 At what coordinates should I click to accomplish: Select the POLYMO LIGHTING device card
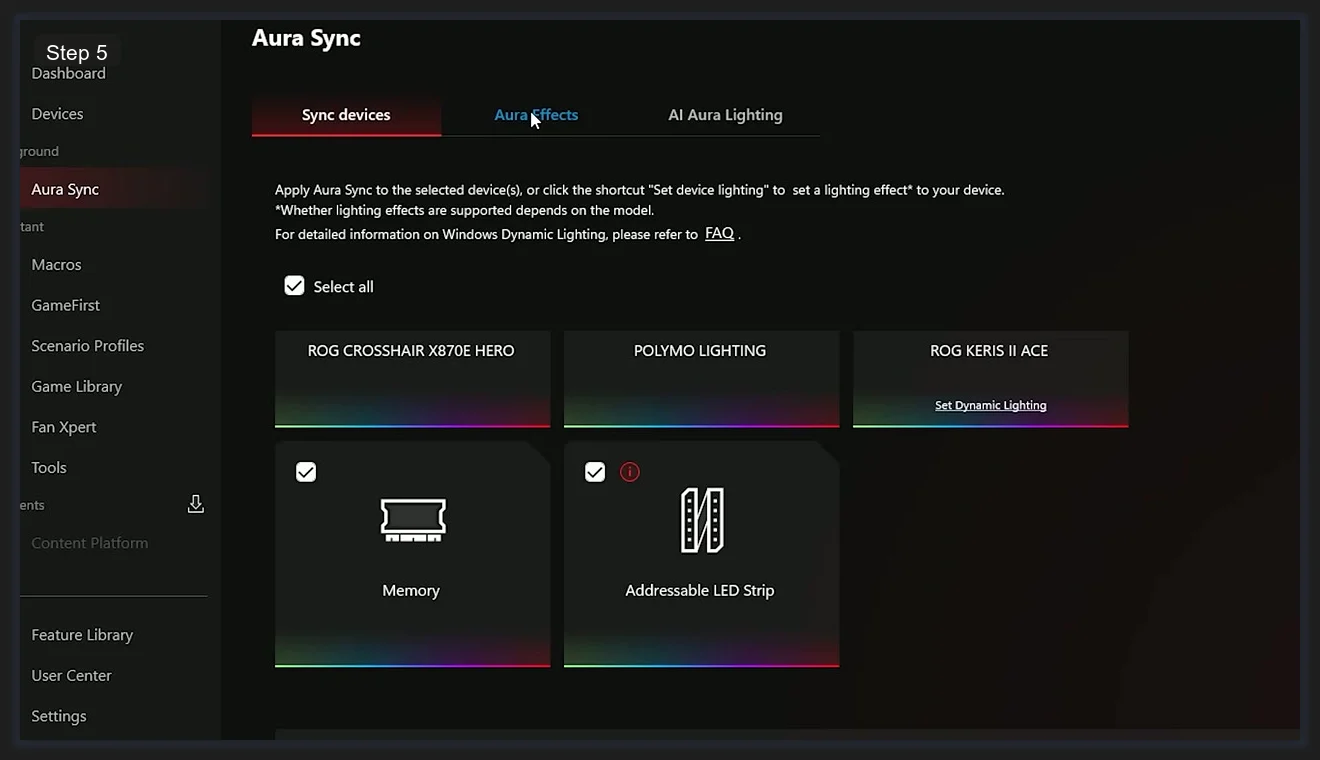[700, 378]
